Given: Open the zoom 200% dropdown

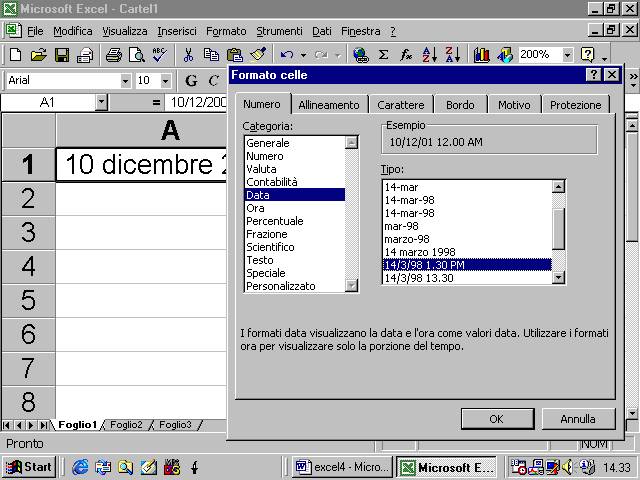Looking at the screenshot, I should [567, 55].
